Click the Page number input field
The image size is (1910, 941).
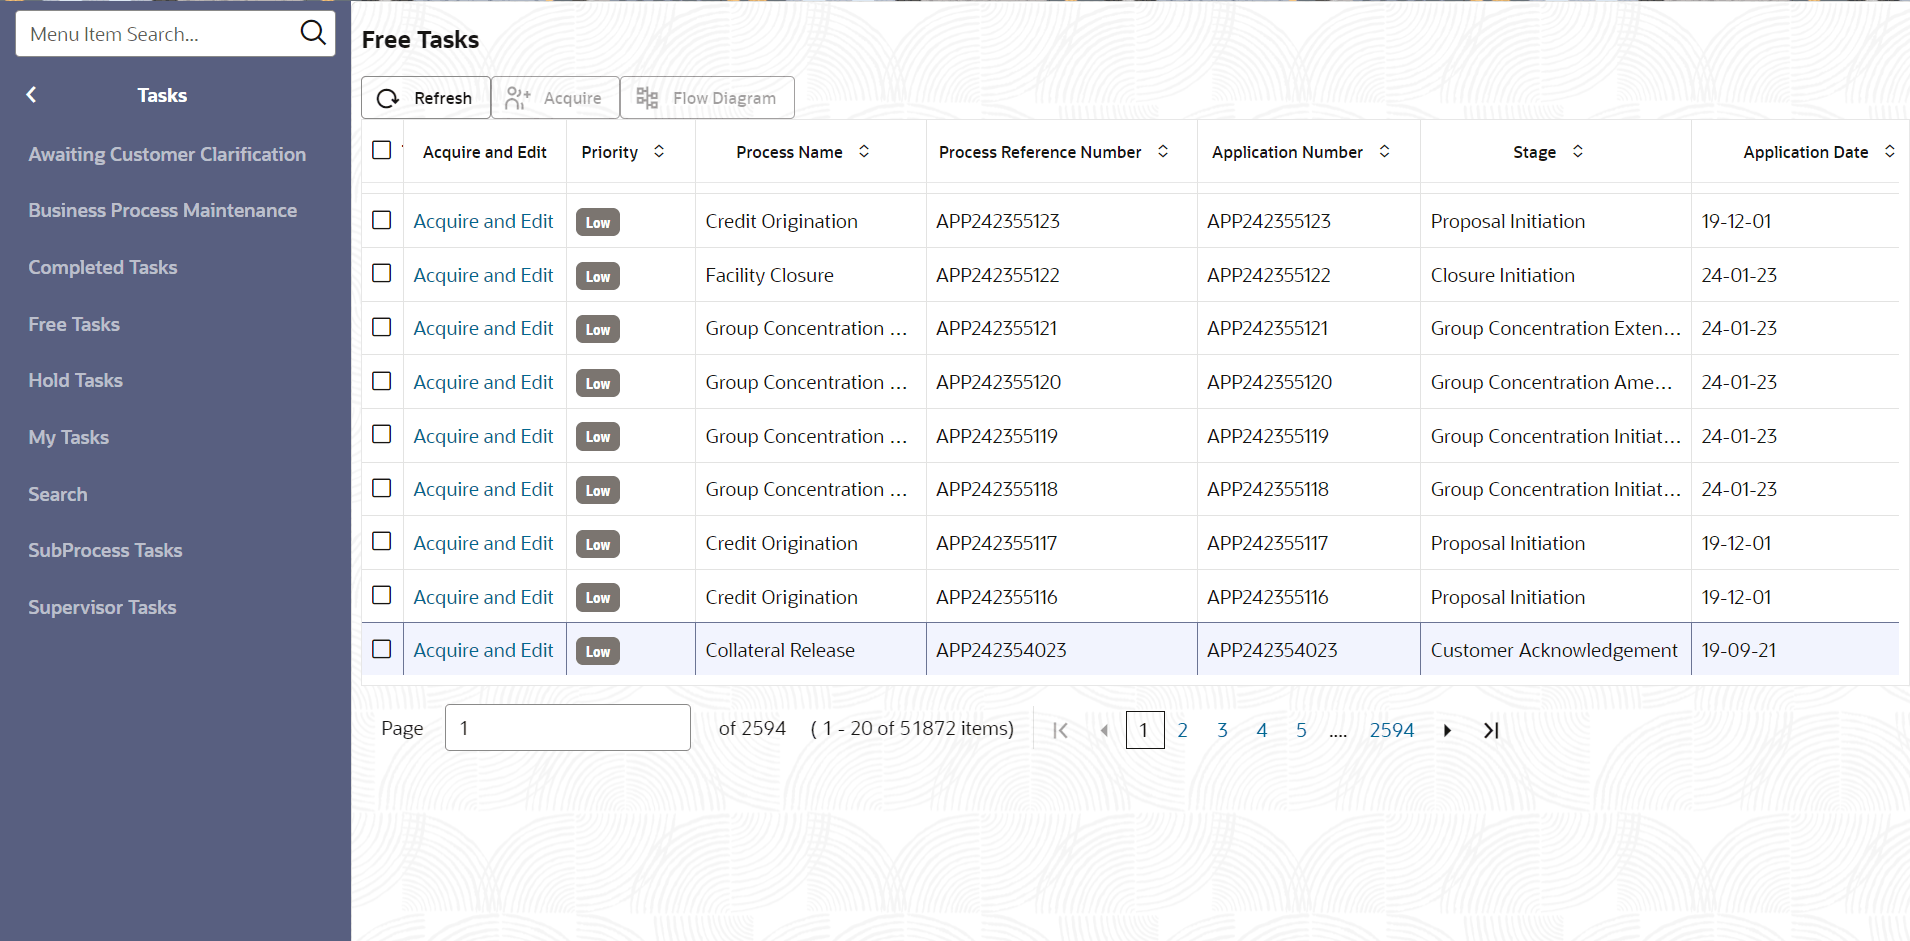(567, 727)
